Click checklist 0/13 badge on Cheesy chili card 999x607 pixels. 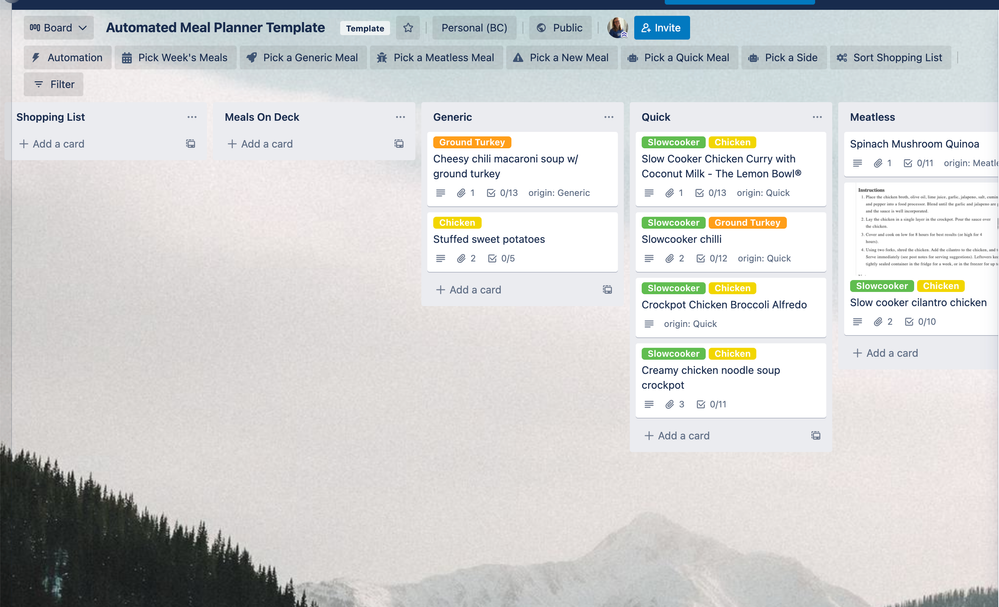point(502,193)
